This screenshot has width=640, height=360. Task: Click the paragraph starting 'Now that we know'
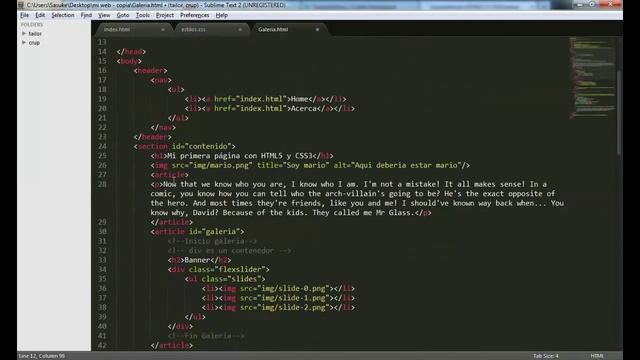click(x=357, y=198)
